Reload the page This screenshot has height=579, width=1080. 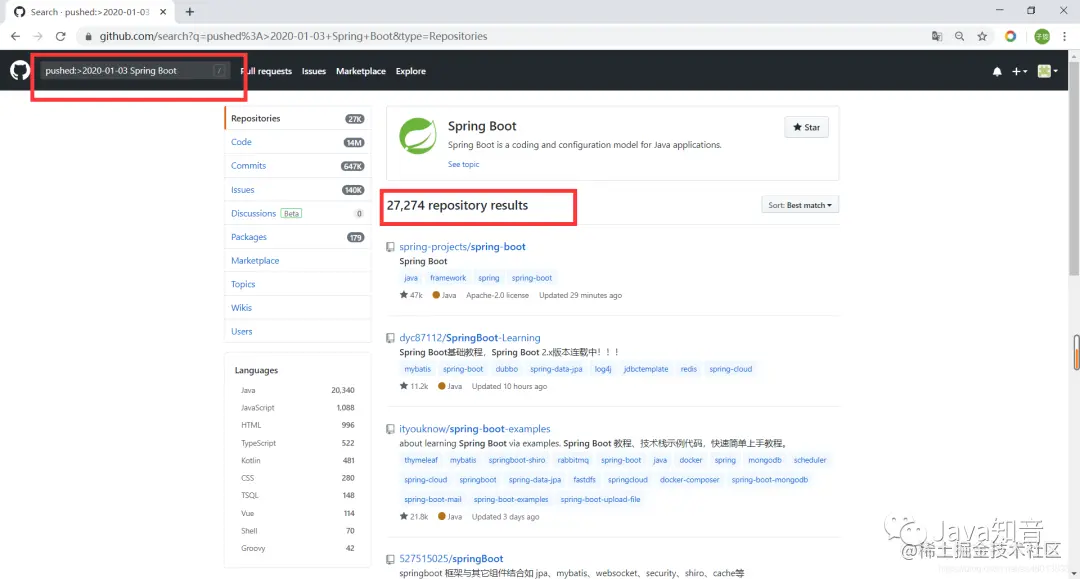click(x=61, y=36)
